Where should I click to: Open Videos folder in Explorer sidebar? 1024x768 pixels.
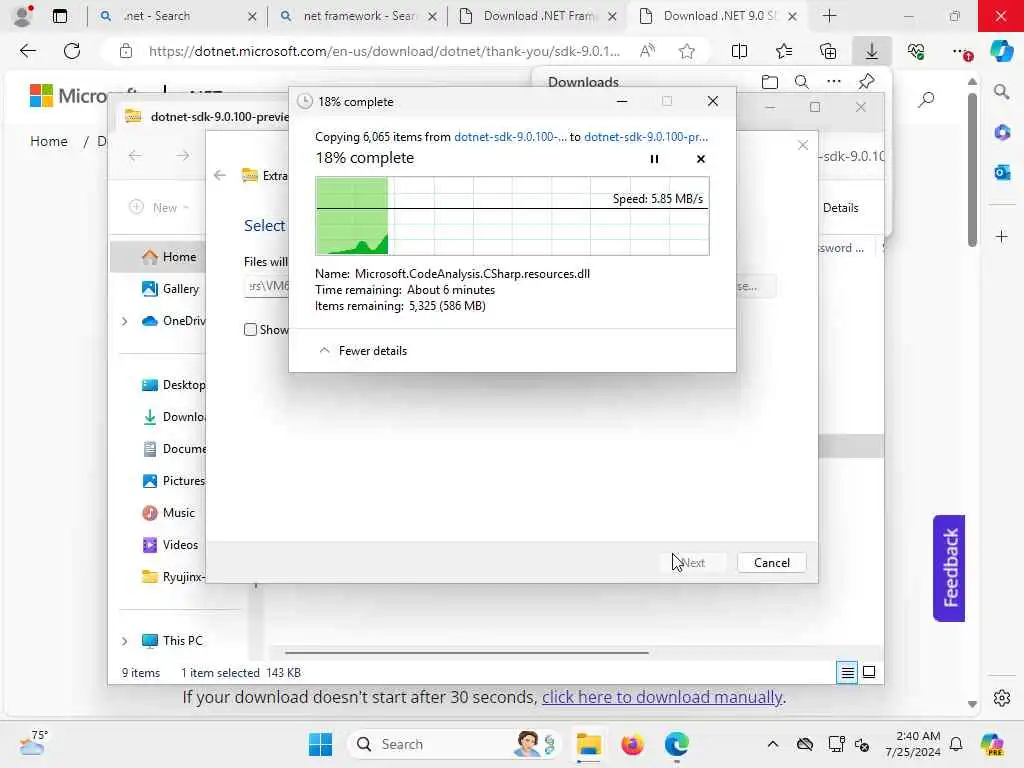click(170, 545)
